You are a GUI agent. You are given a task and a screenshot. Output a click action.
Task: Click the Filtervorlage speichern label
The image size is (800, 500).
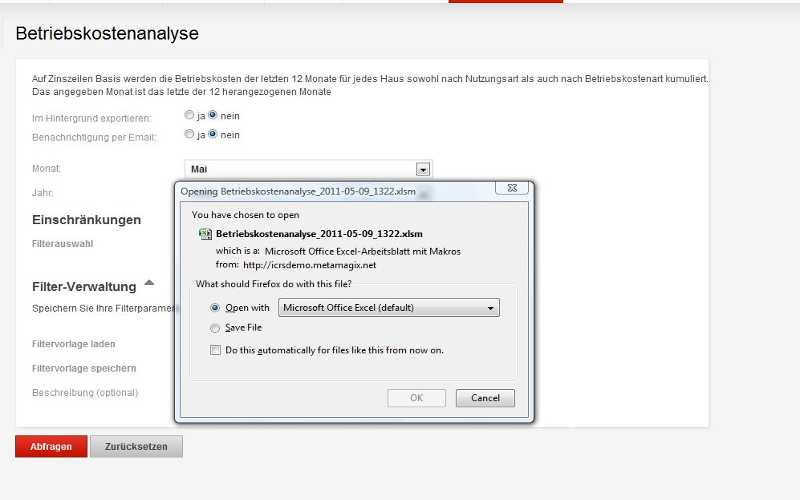coord(84,368)
